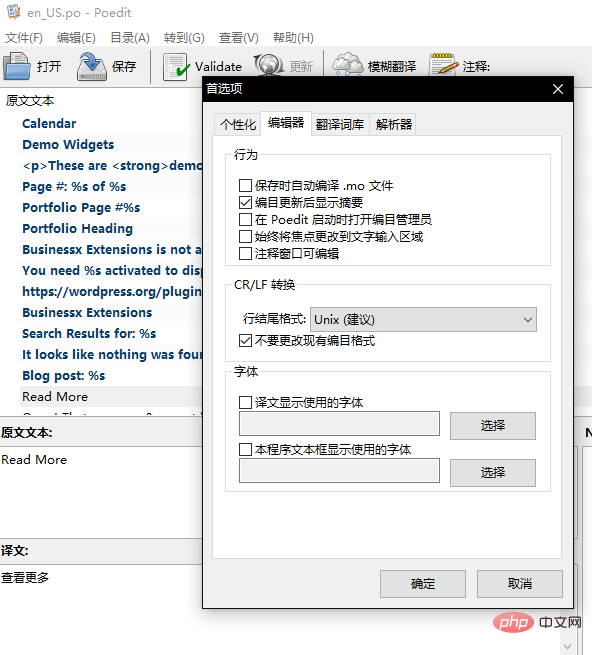Click 选择 for text field font
This screenshot has height=655, width=592.
click(493, 472)
